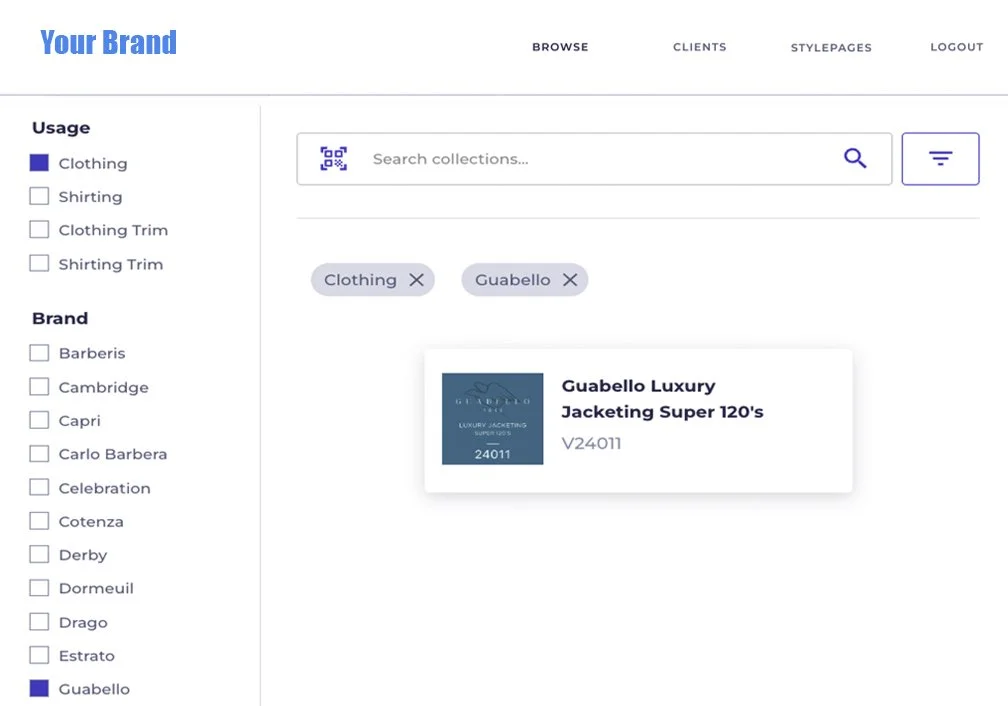Uncheck the Clothing usage checkbox
The image size is (1008, 706).
39,163
